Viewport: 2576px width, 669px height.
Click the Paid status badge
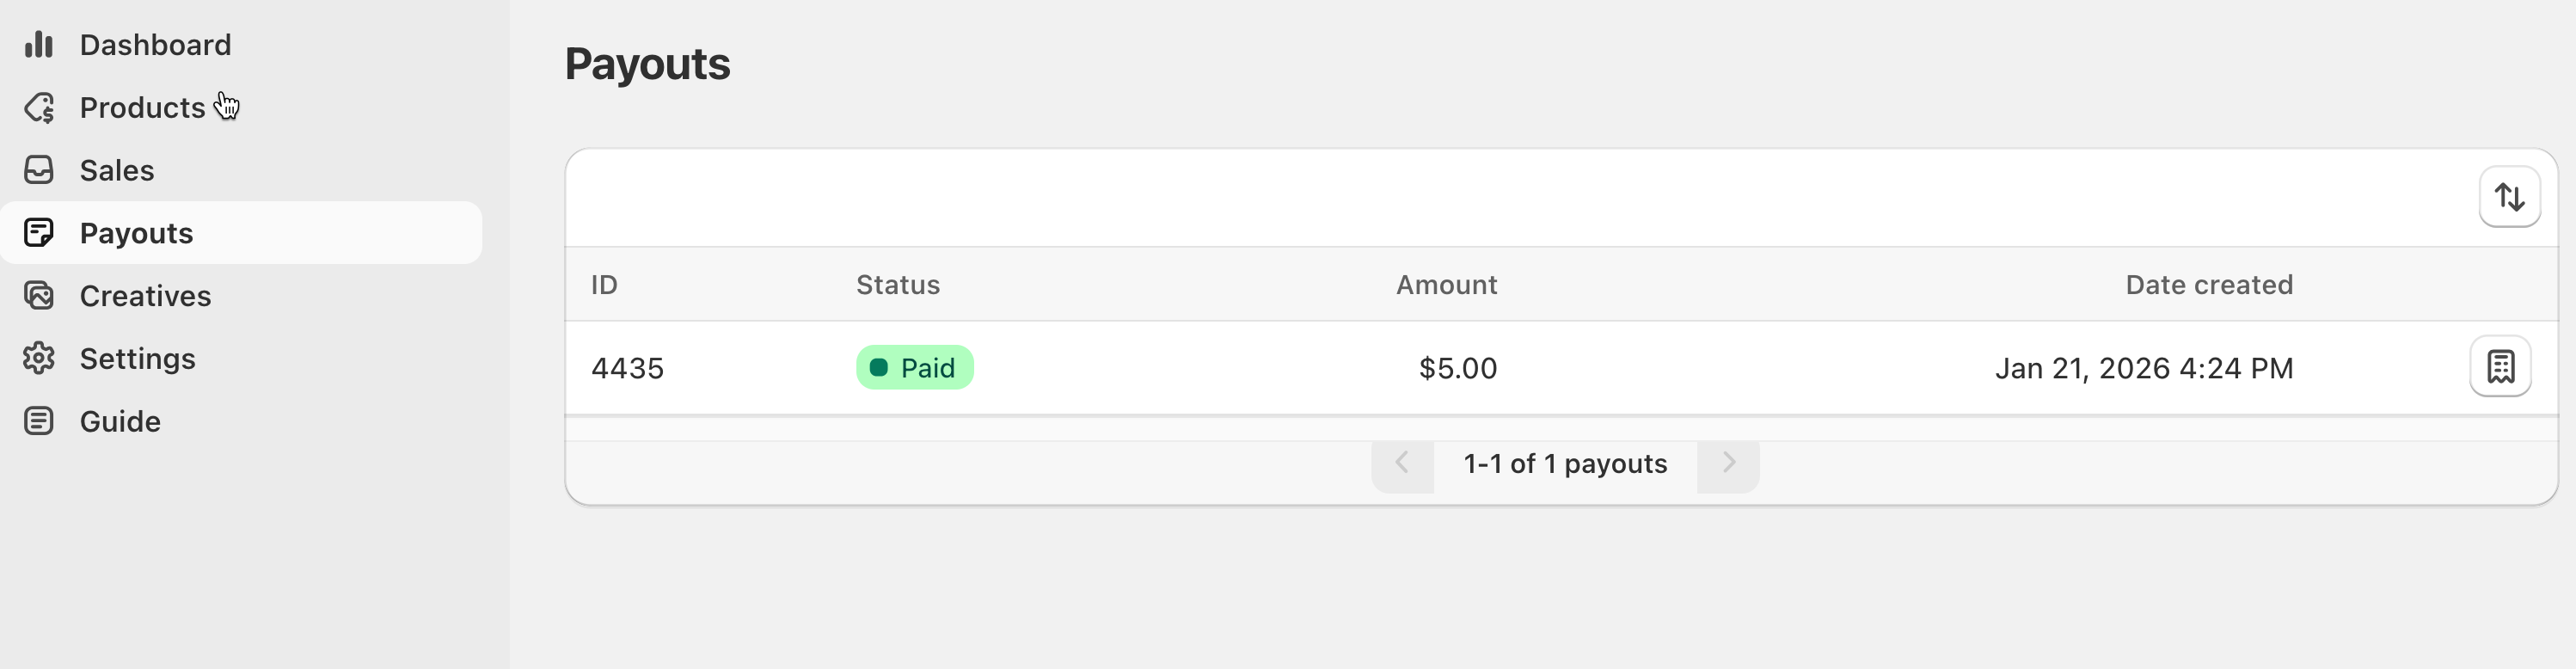[x=914, y=368]
